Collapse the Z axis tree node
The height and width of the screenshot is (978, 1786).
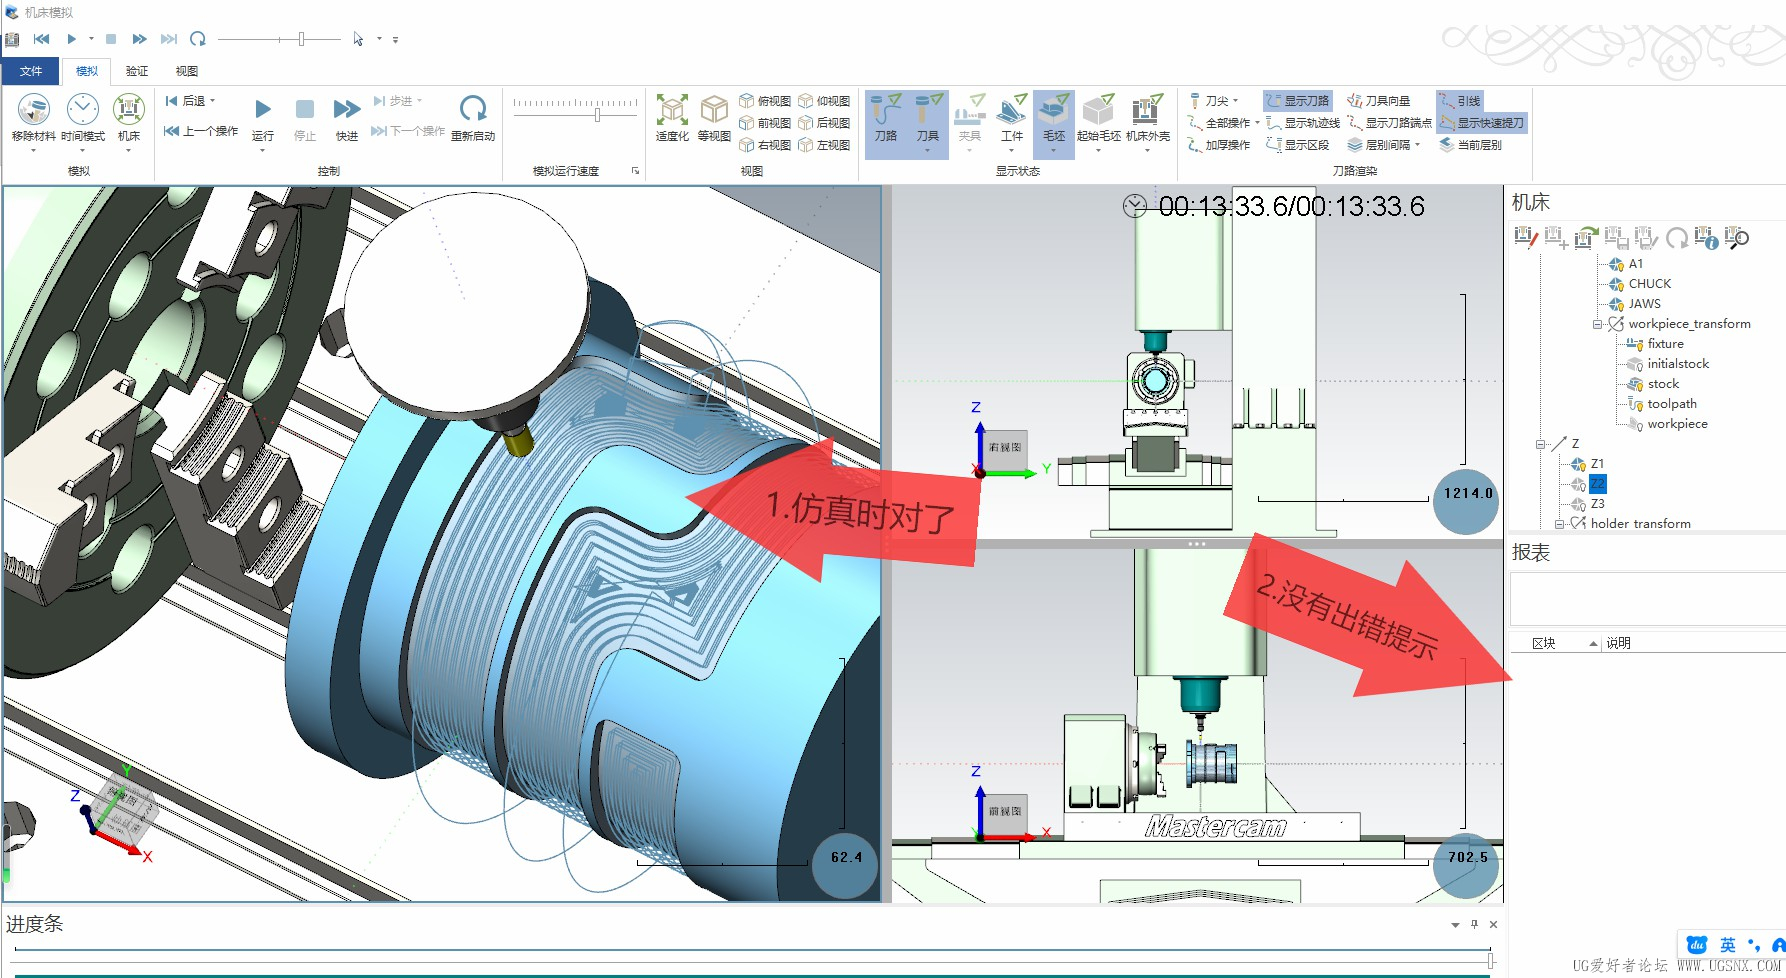pos(1540,444)
